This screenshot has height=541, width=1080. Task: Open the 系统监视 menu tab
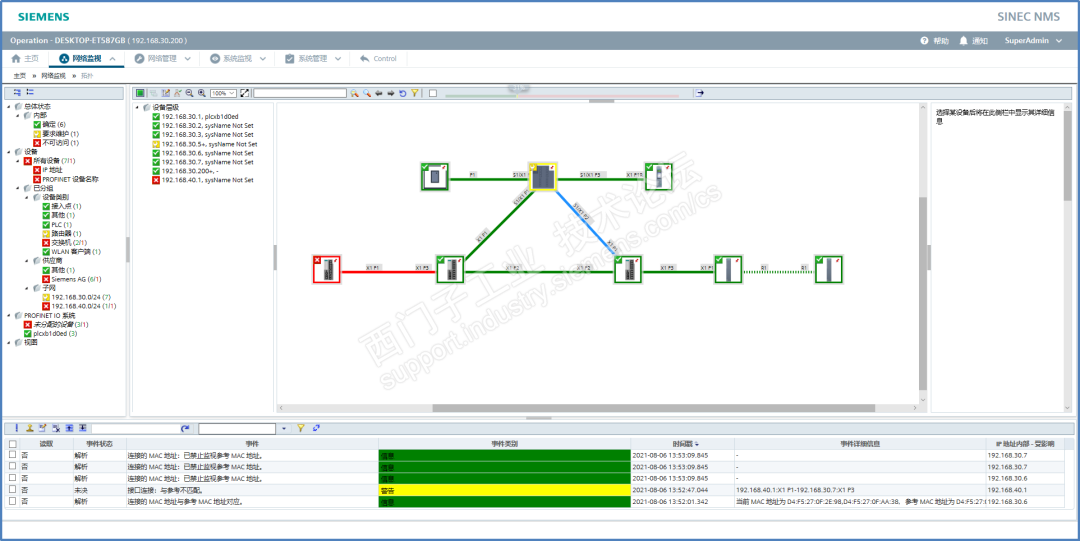click(238, 59)
